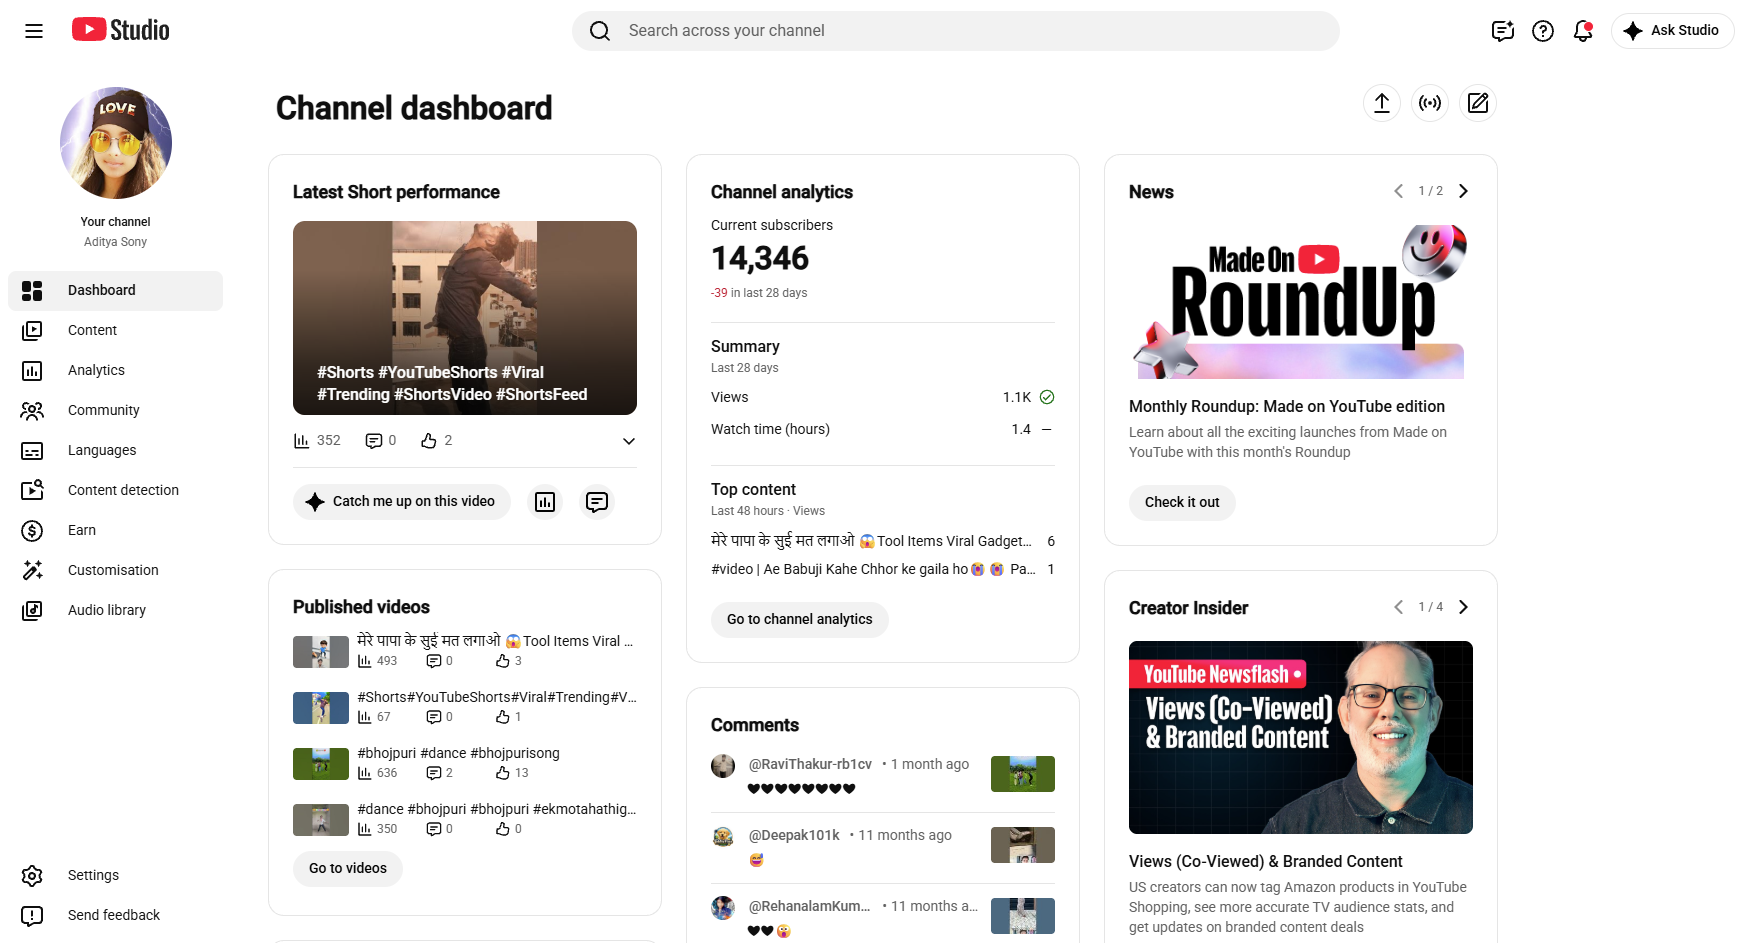The image size is (1737, 943).
Task: Go to previous News card arrow
Action: click(x=1398, y=191)
